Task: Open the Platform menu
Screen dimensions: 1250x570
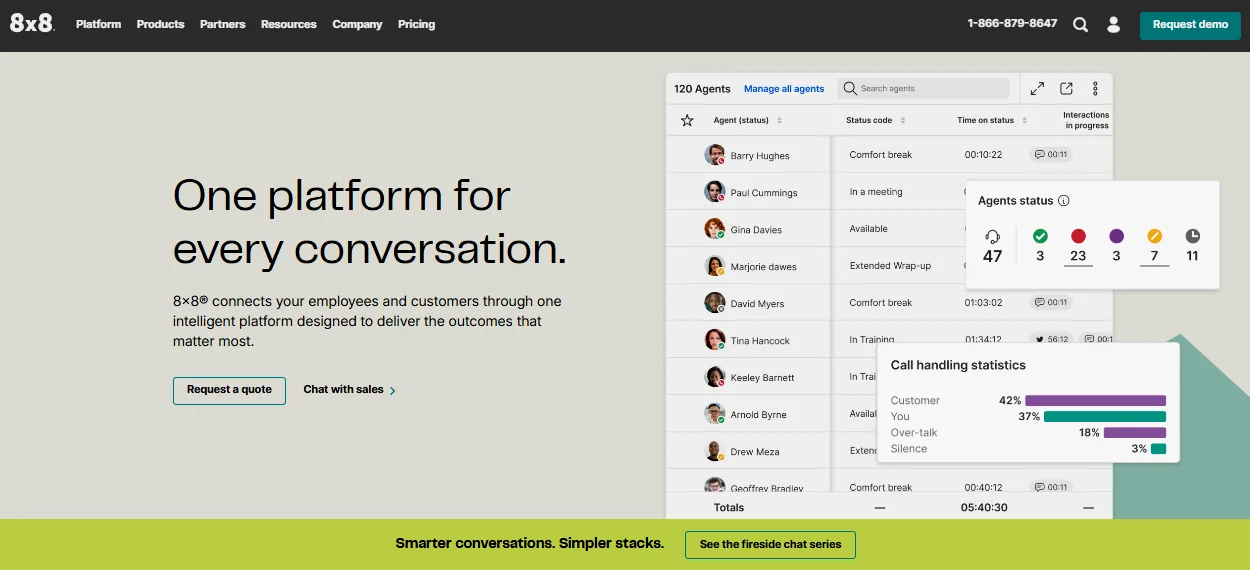Action: pos(98,24)
